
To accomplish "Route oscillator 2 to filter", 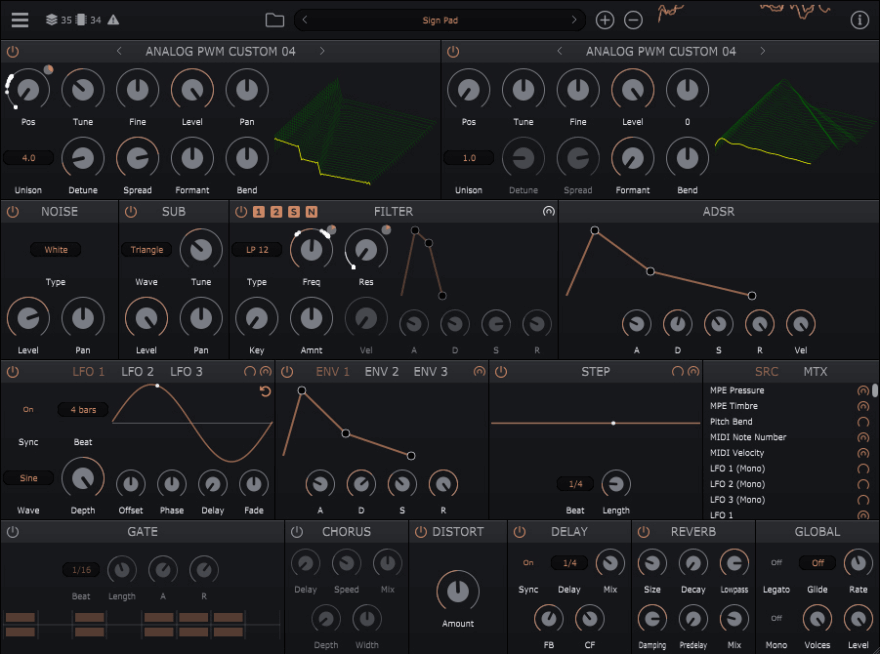I will [x=276, y=212].
